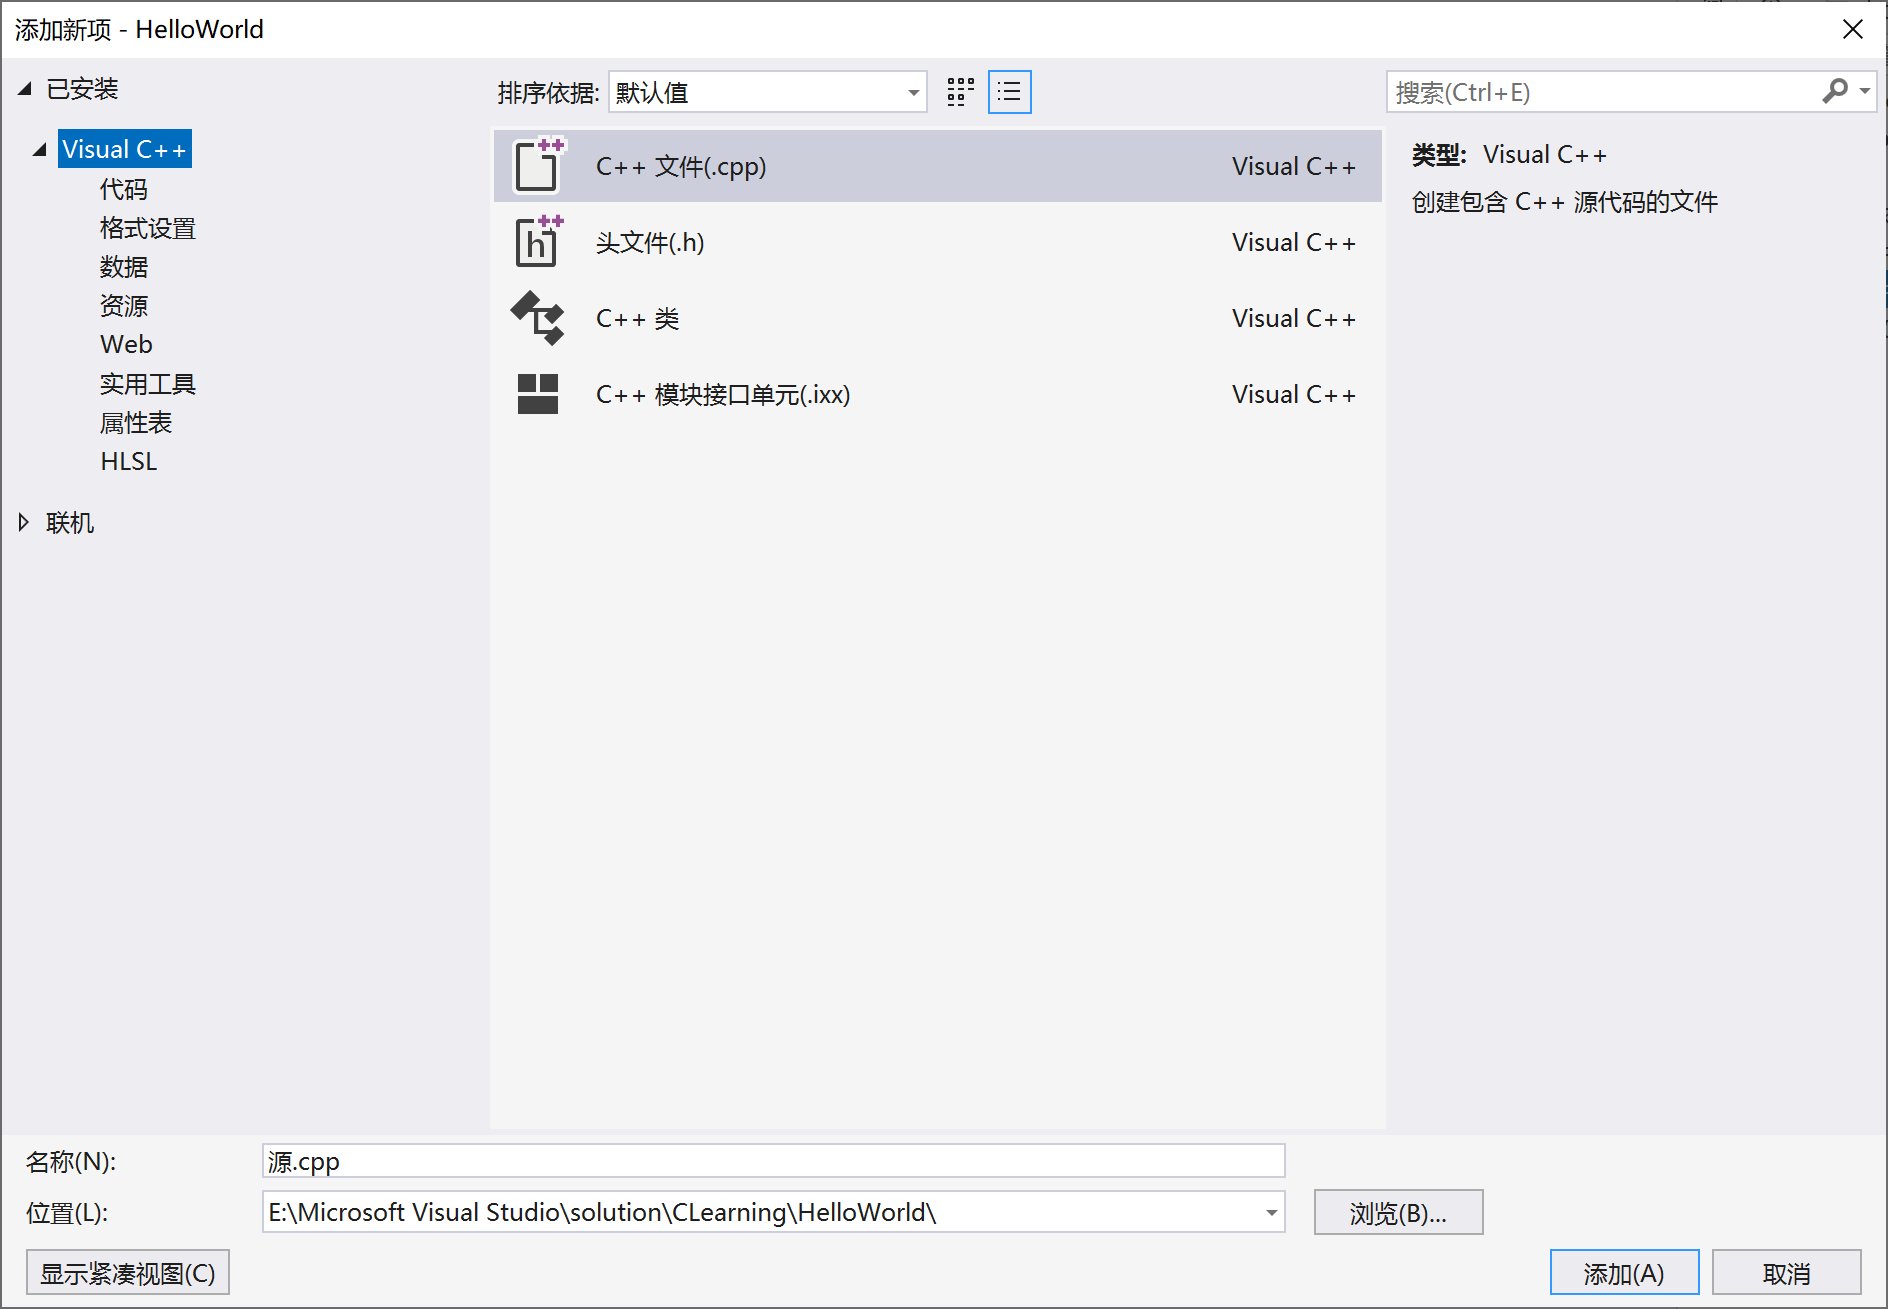Click Visual C++ type in .cpp row
Image resolution: width=1888 pixels, height=1309 pixels.
coord(1294,166)
